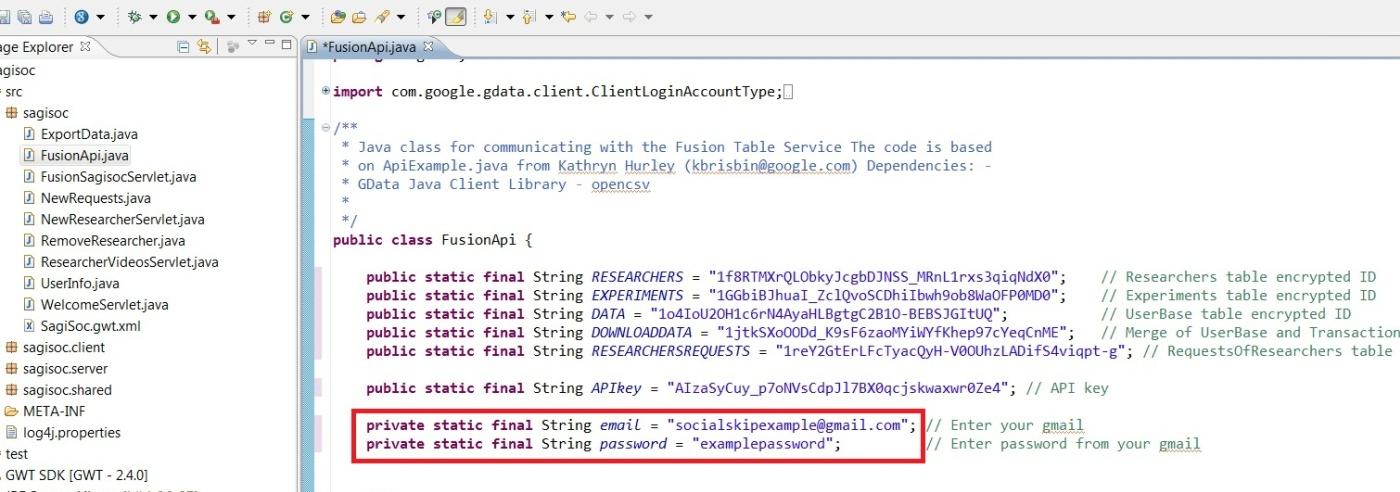
Task: Open the Package Explorer view menu triangle
Action: [252, 44]
